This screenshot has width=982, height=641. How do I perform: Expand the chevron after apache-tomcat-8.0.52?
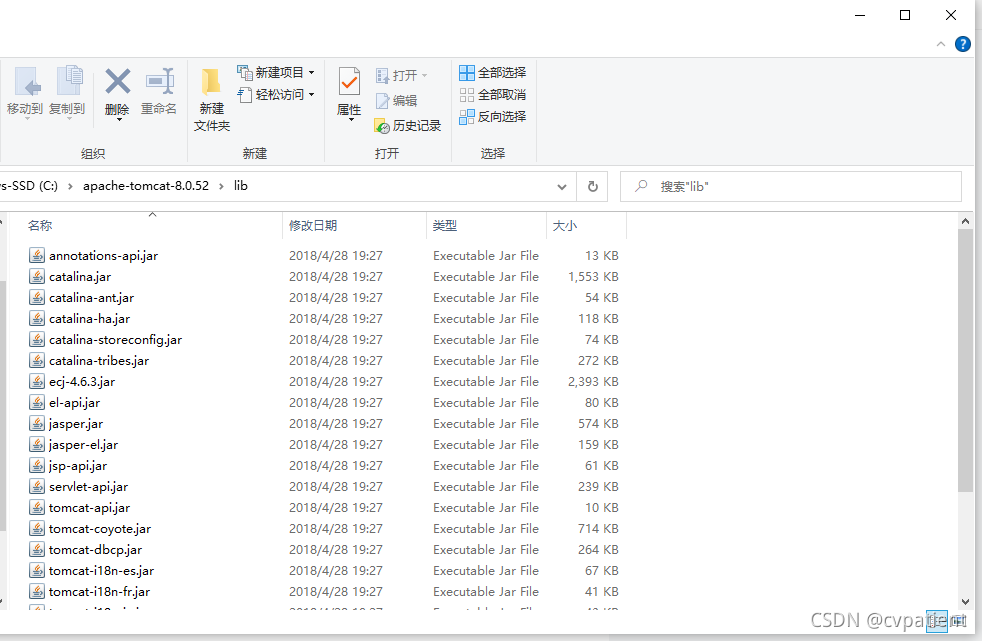tap(221, 187)
